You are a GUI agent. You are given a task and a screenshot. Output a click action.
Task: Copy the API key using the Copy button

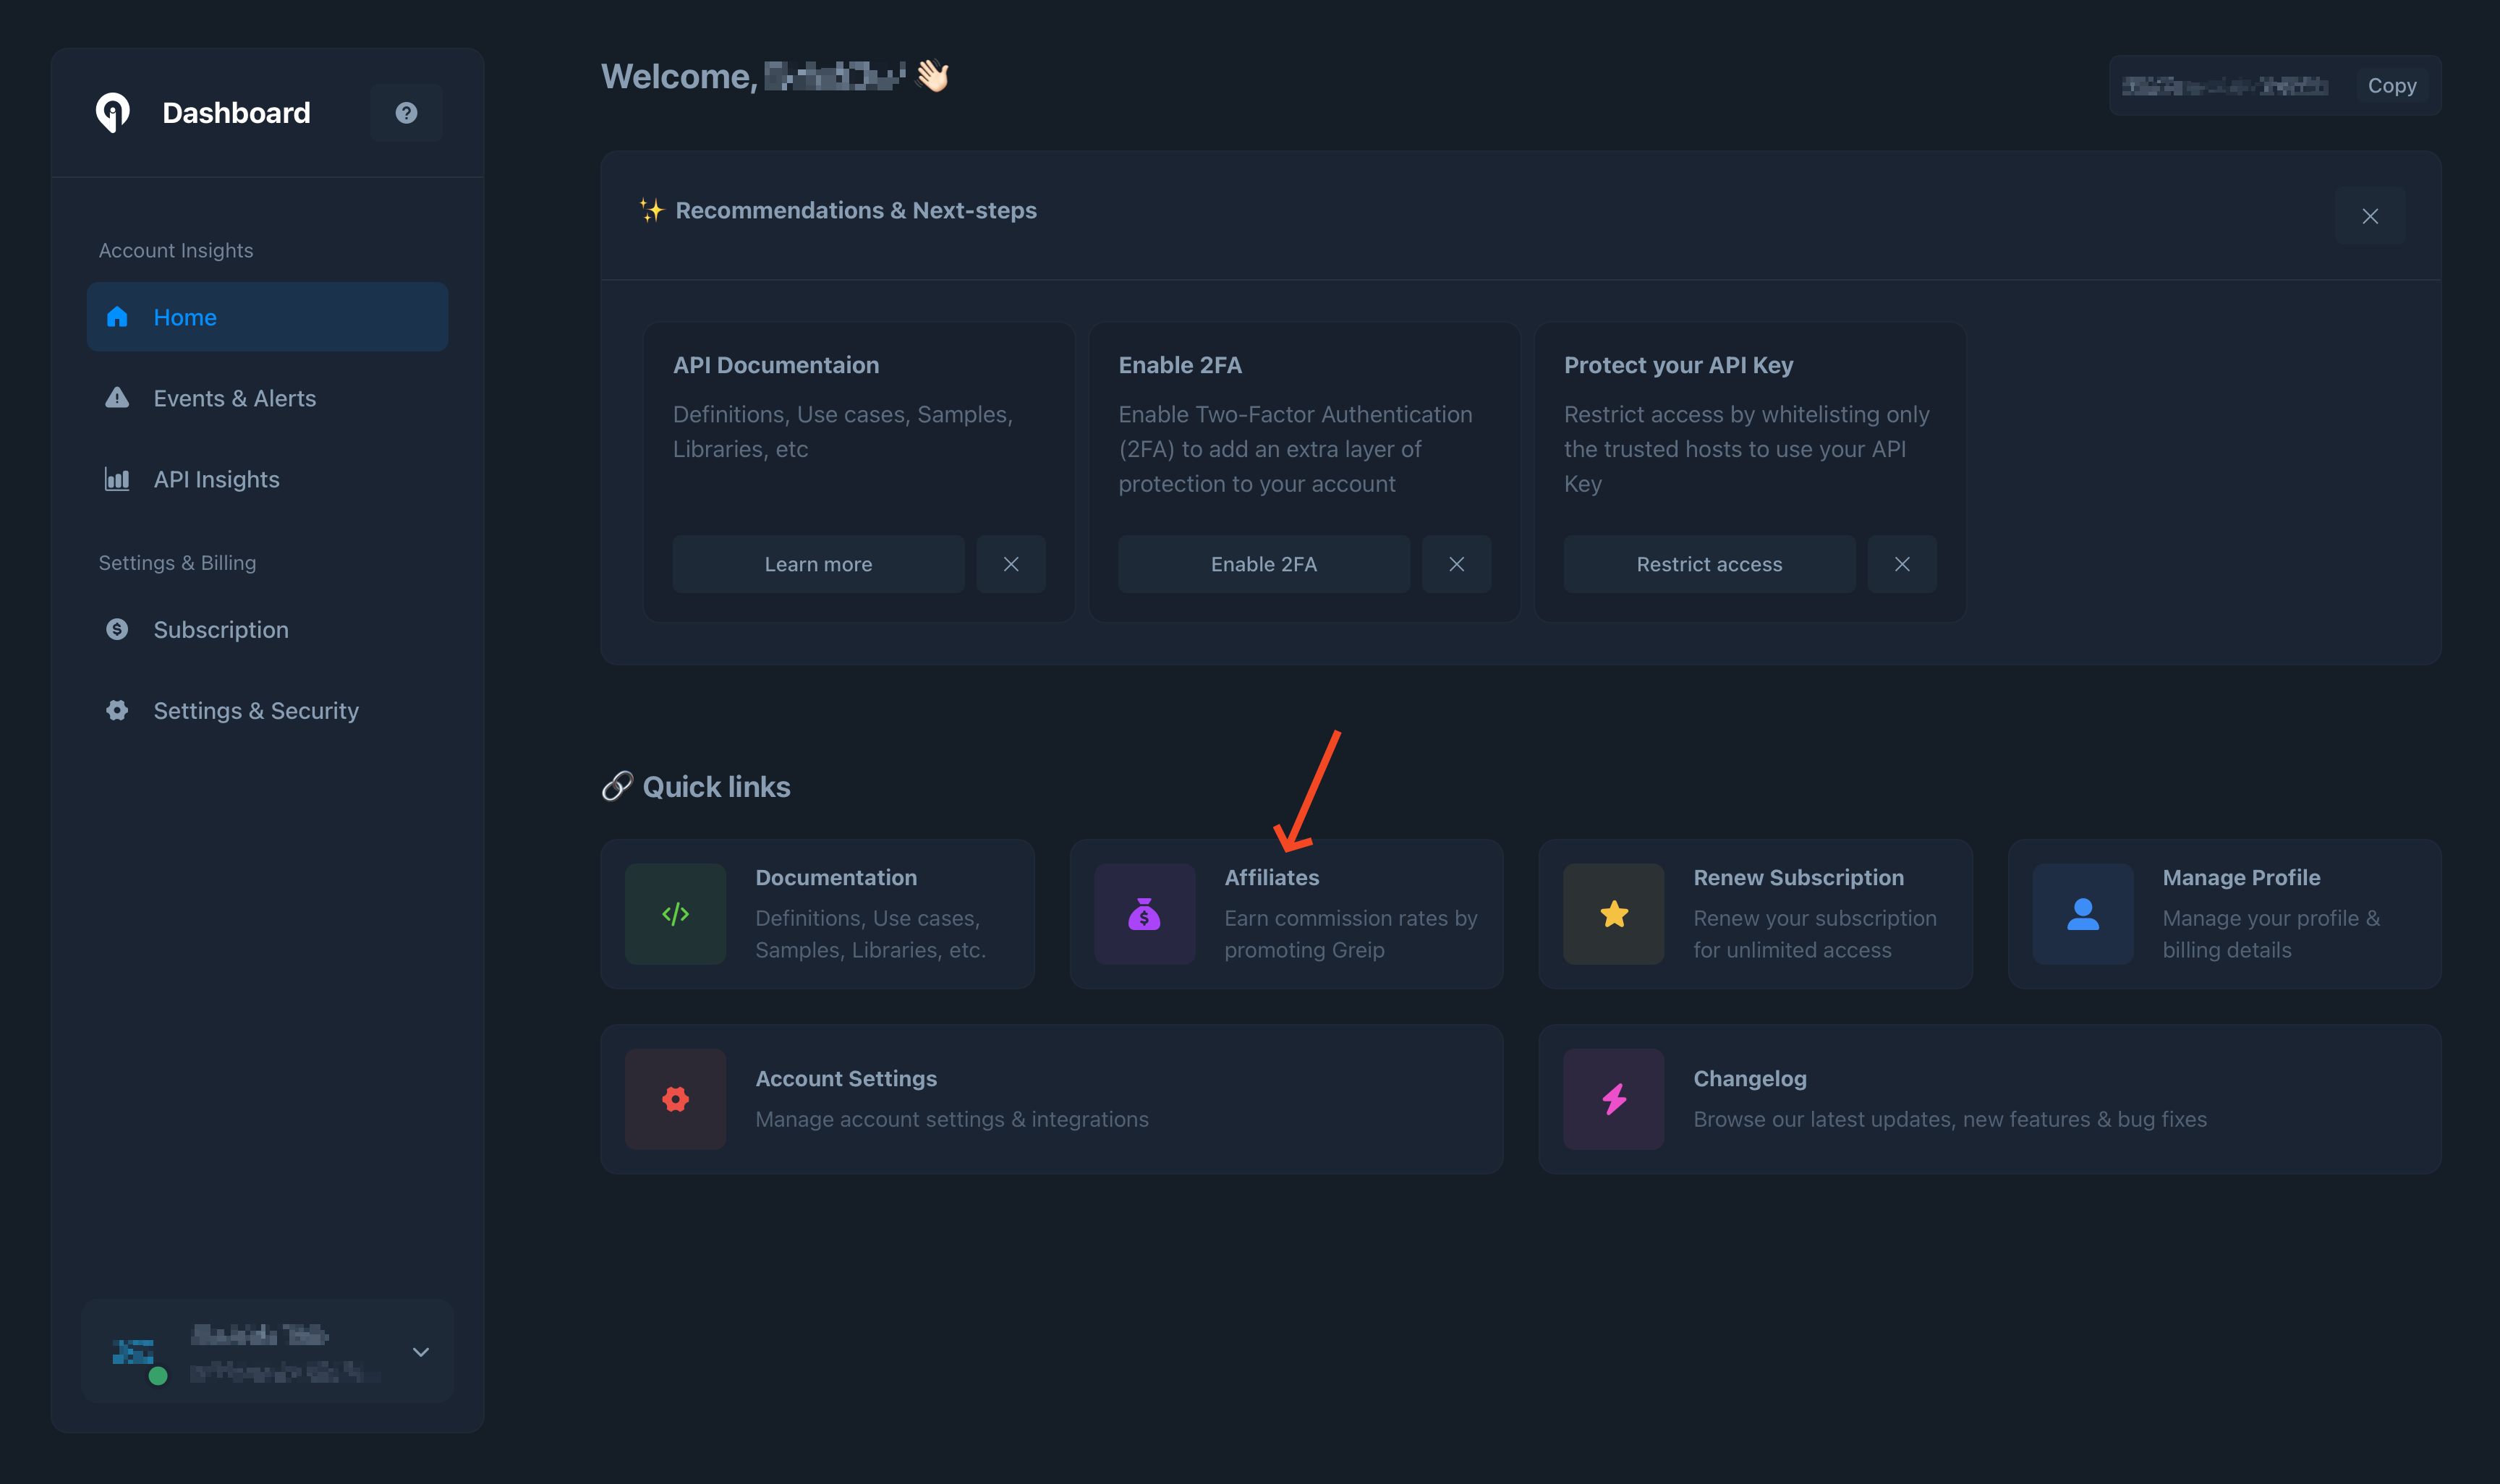2391,86
